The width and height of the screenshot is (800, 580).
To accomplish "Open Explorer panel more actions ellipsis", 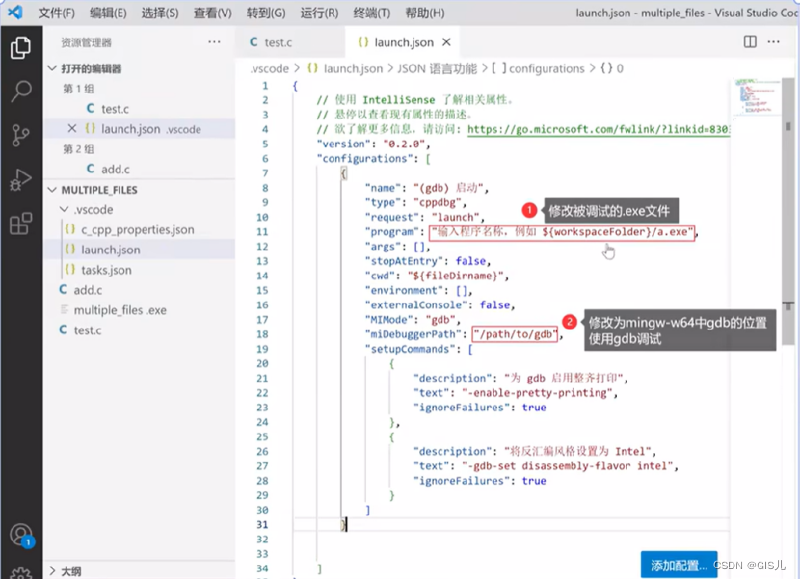I will [x=214, y=42].
